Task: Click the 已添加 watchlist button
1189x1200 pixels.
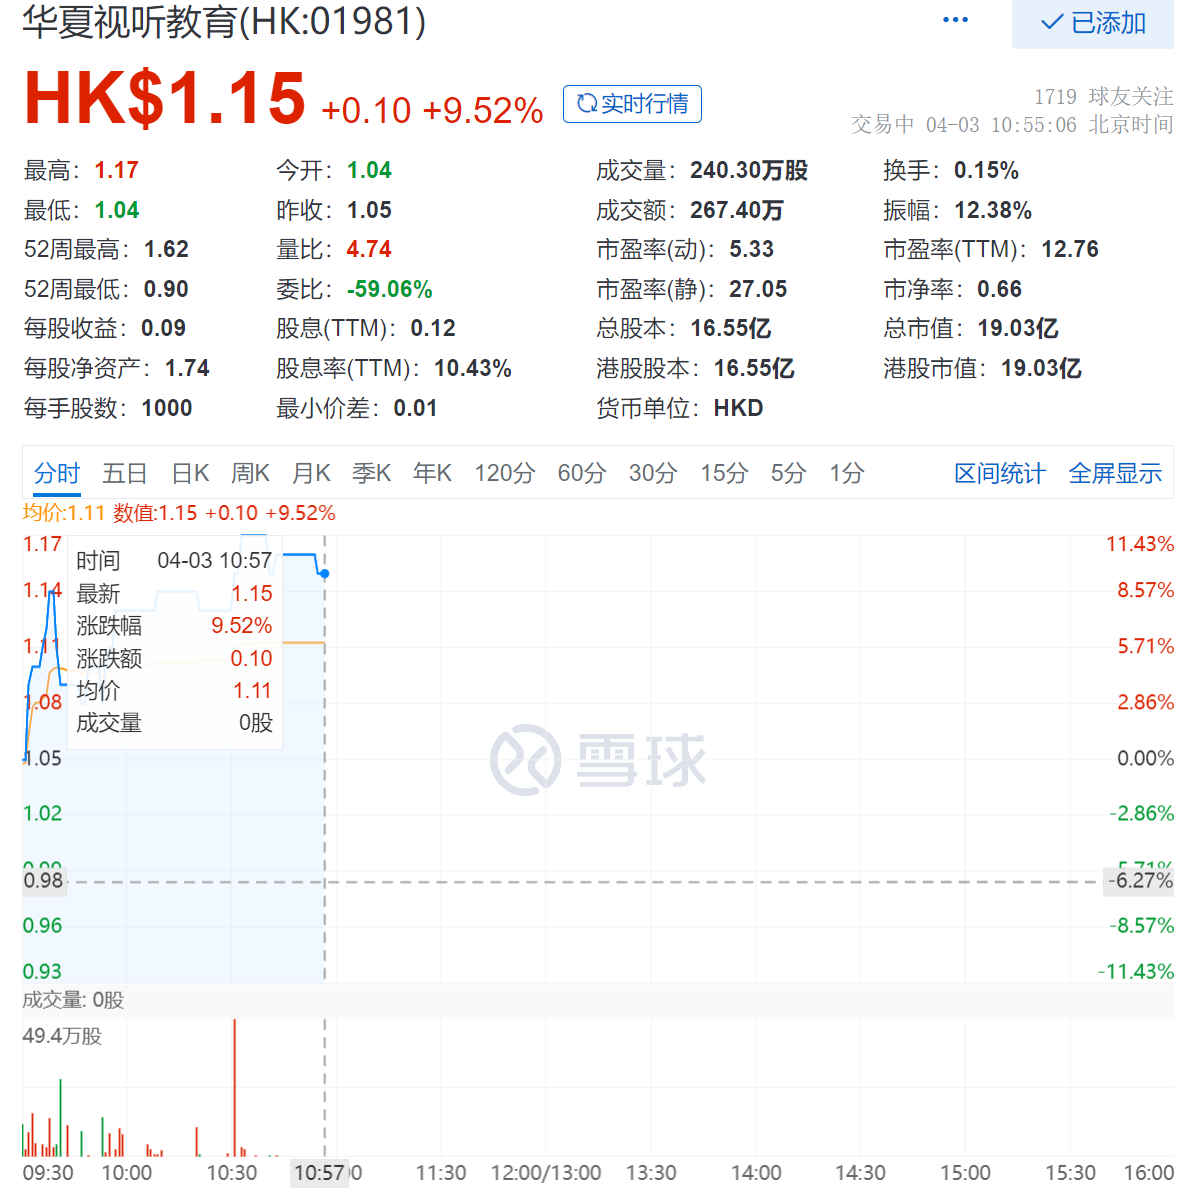Action: [1093, 23]
